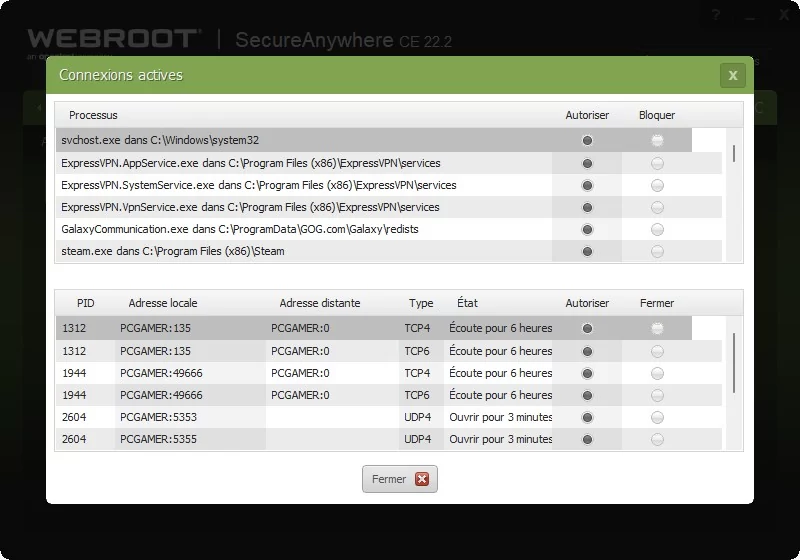Select Autoriser for PID 1312 TCP6 connection
This screenshot has width=800, height=560.
point(587,351)
